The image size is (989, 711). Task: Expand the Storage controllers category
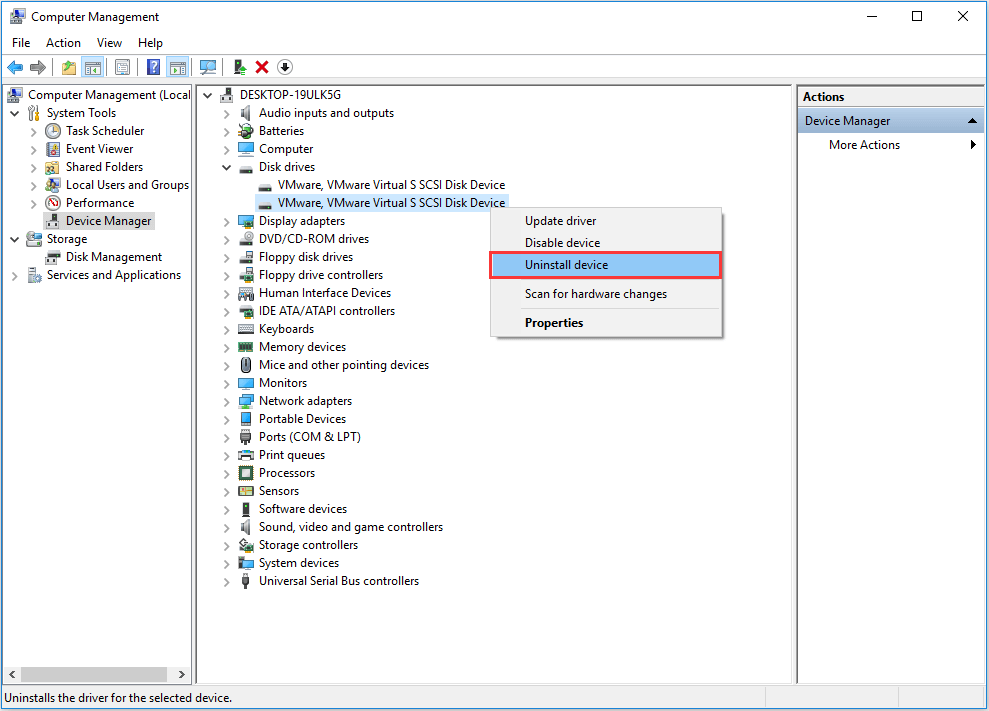(226, 545)
